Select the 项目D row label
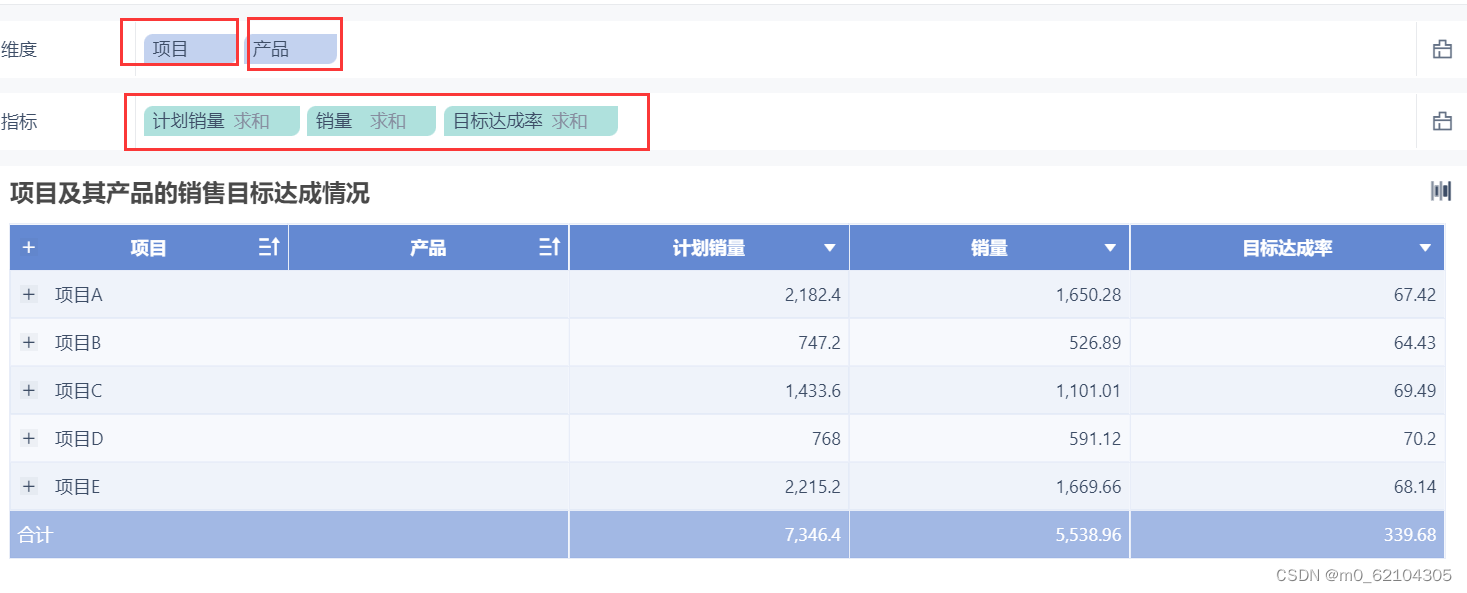The width and height of the screenshot is (1467, 593). click(x=79, y=438)
